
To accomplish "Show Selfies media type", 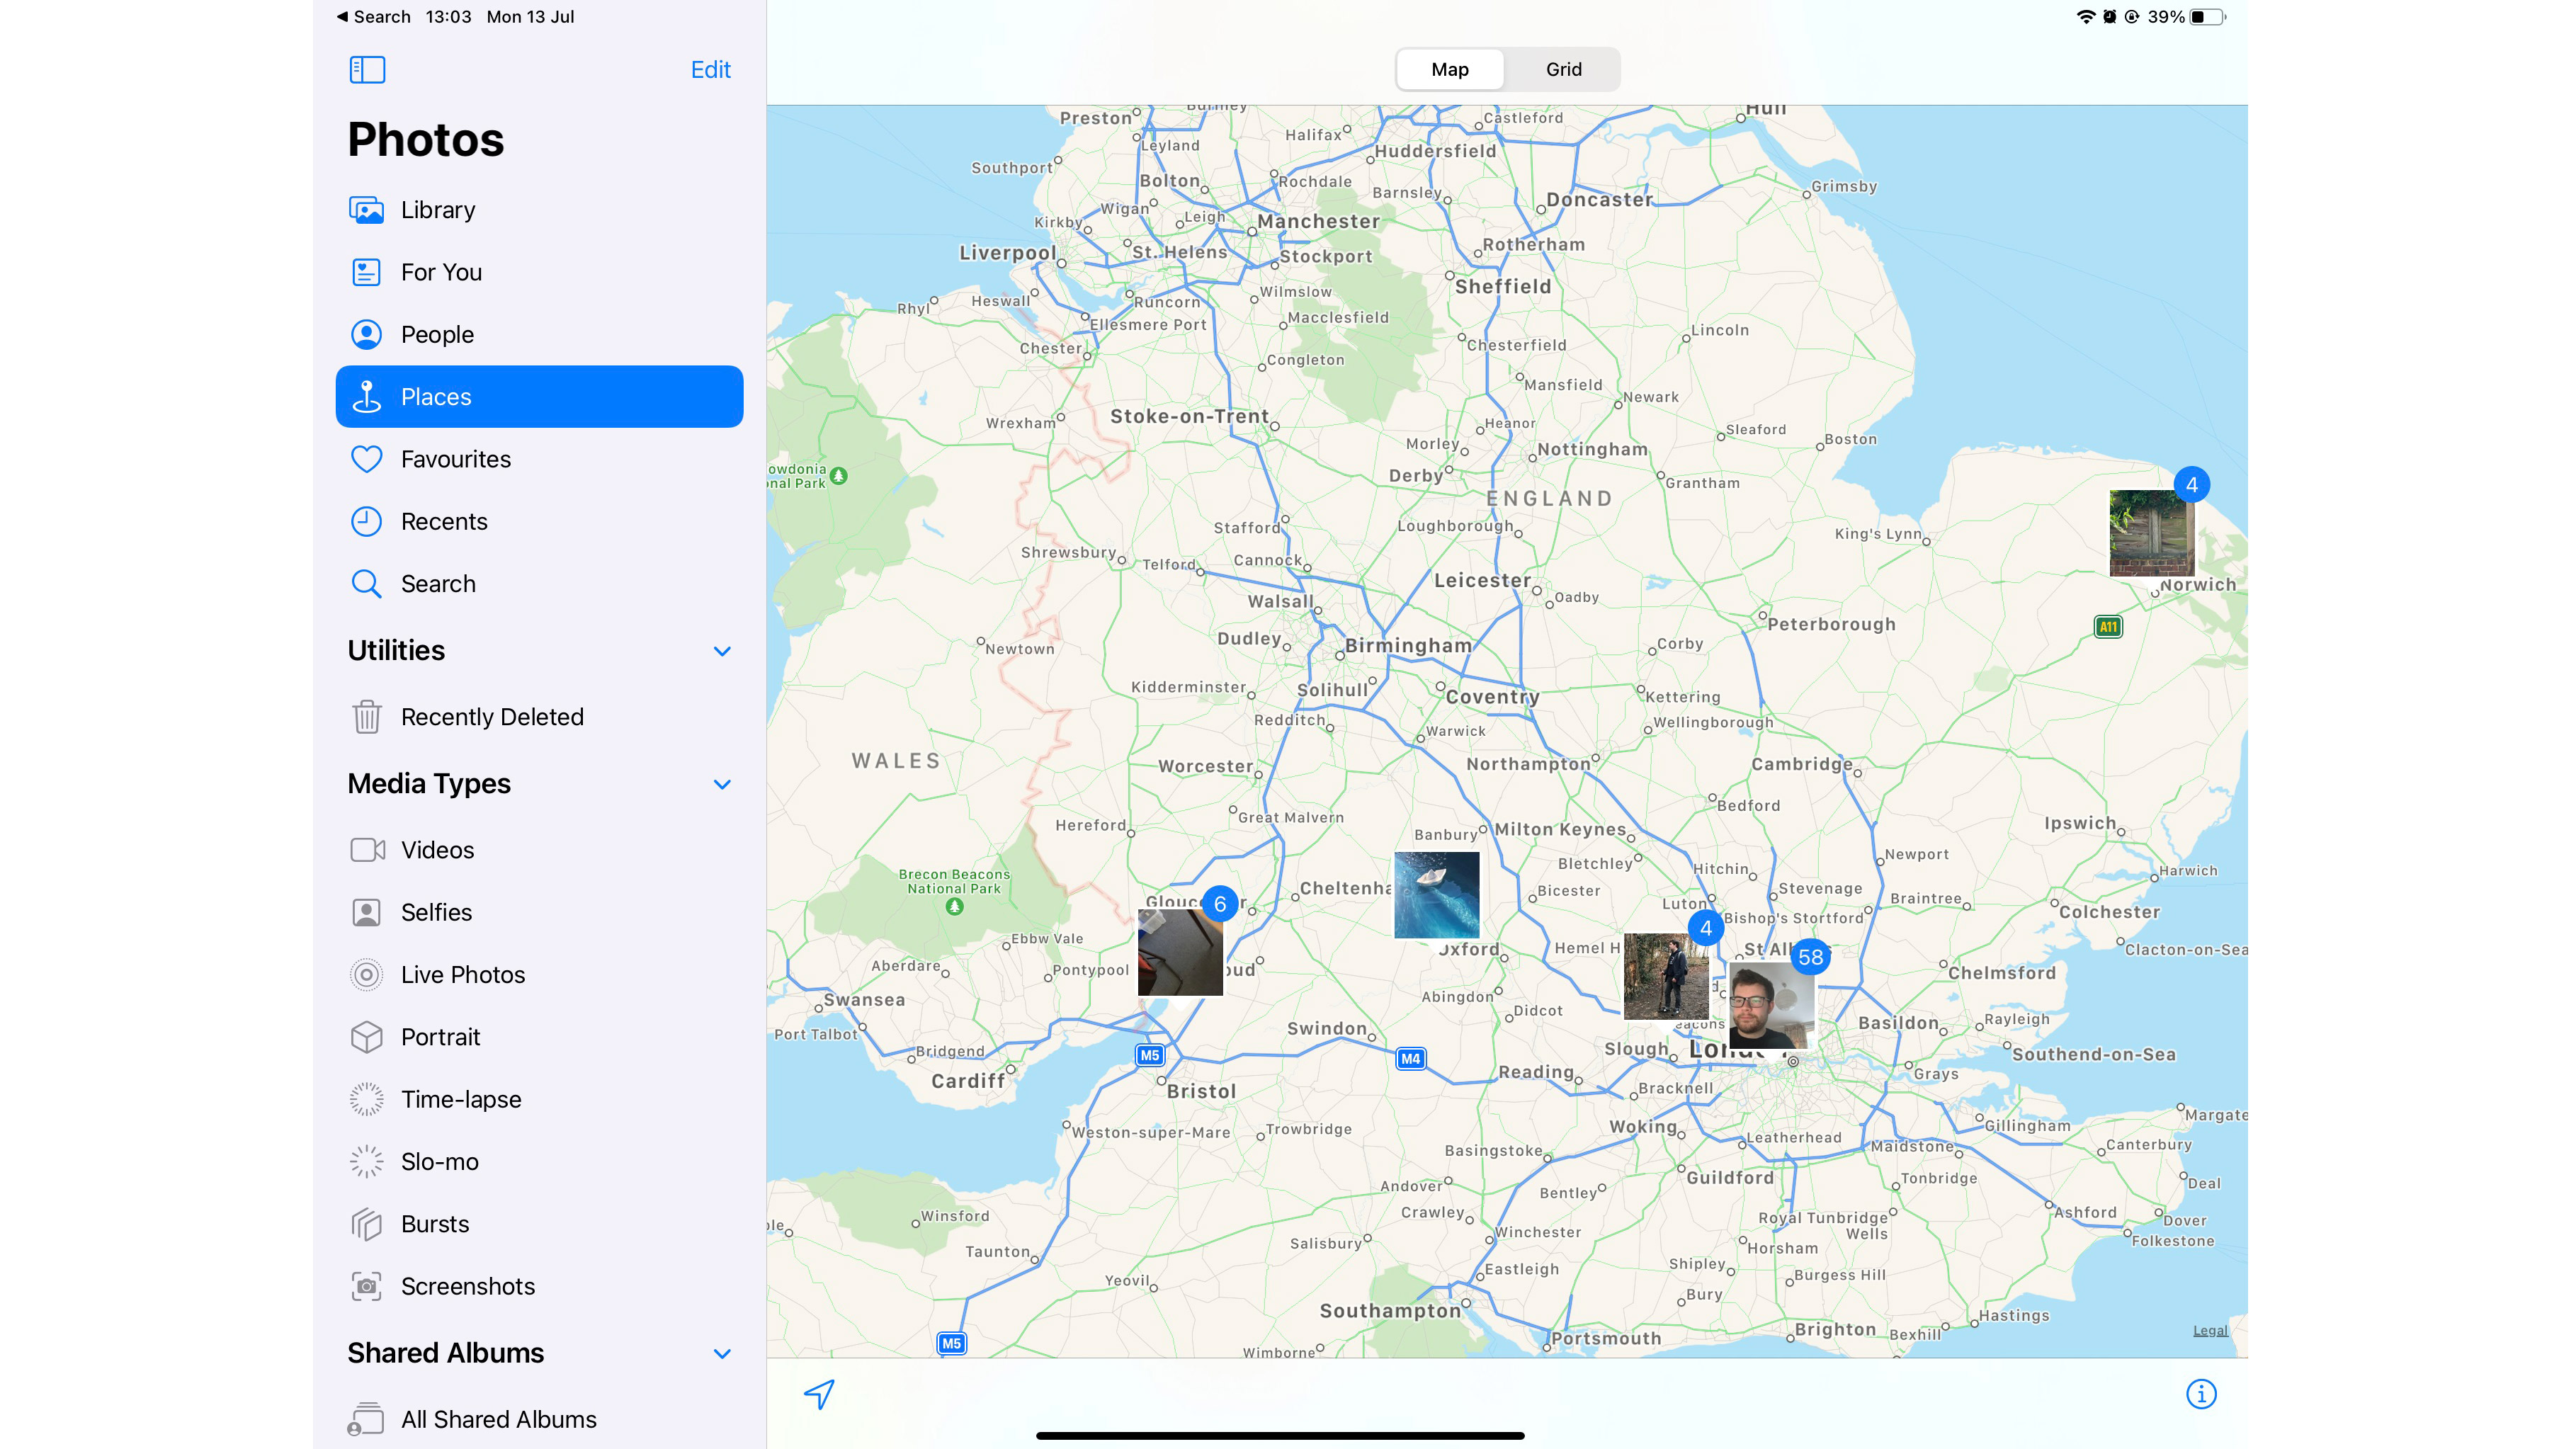I will click(x=539, y=912).
